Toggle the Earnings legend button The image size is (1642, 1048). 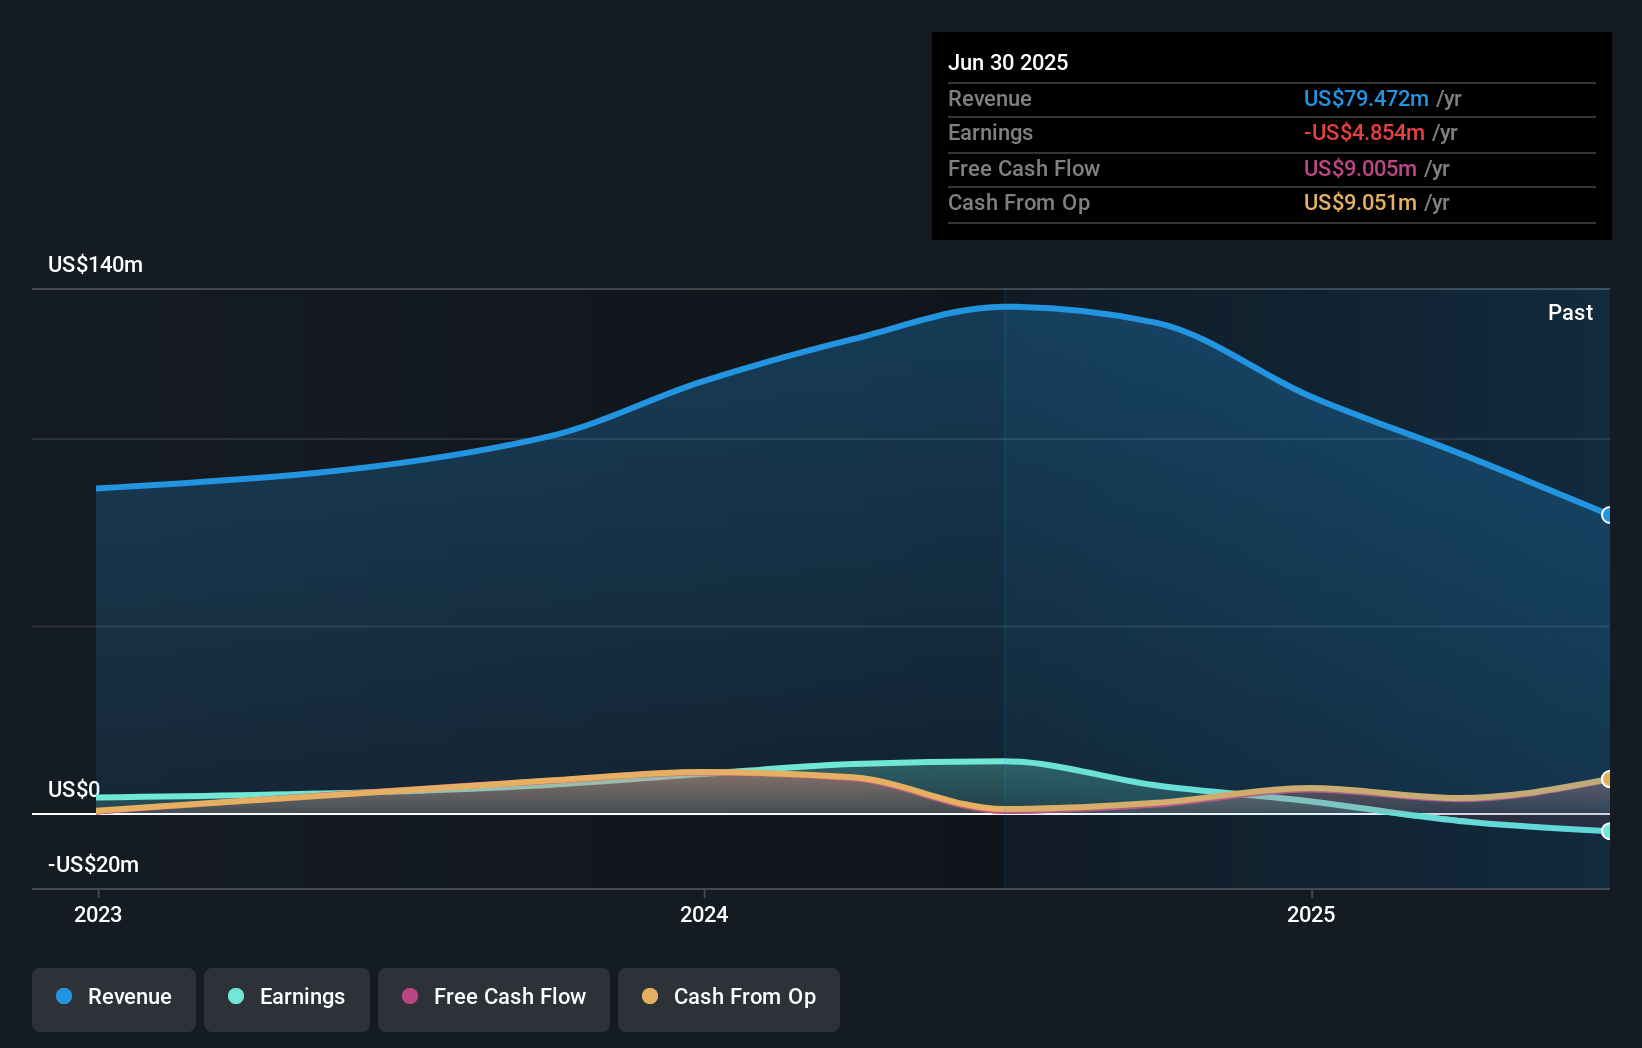287,999
